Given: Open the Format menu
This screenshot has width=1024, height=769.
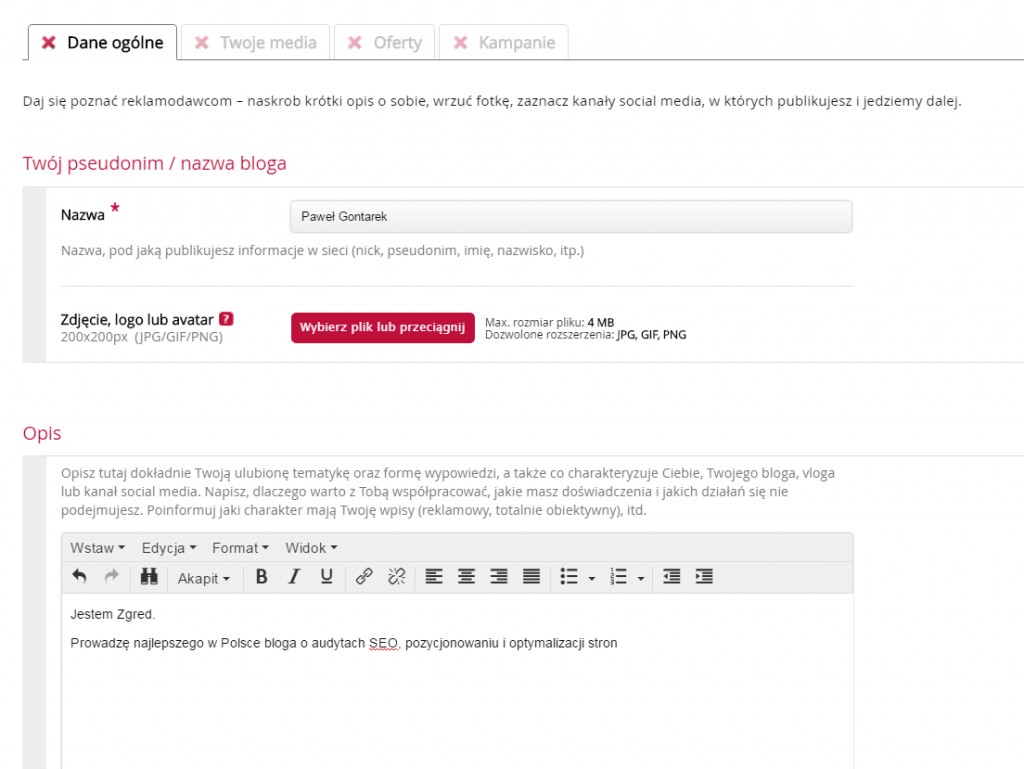Looking at the screenshot, I should coord(240,548).
